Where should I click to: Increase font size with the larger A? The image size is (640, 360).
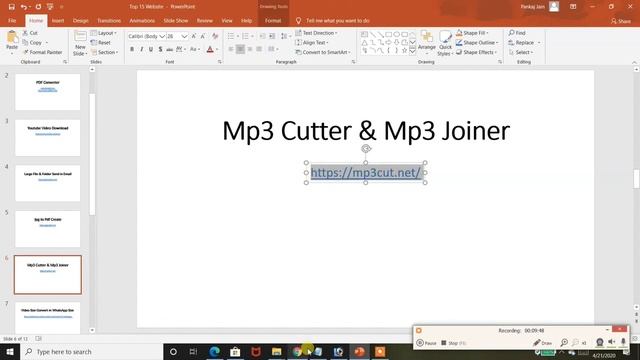coord(194,36)
